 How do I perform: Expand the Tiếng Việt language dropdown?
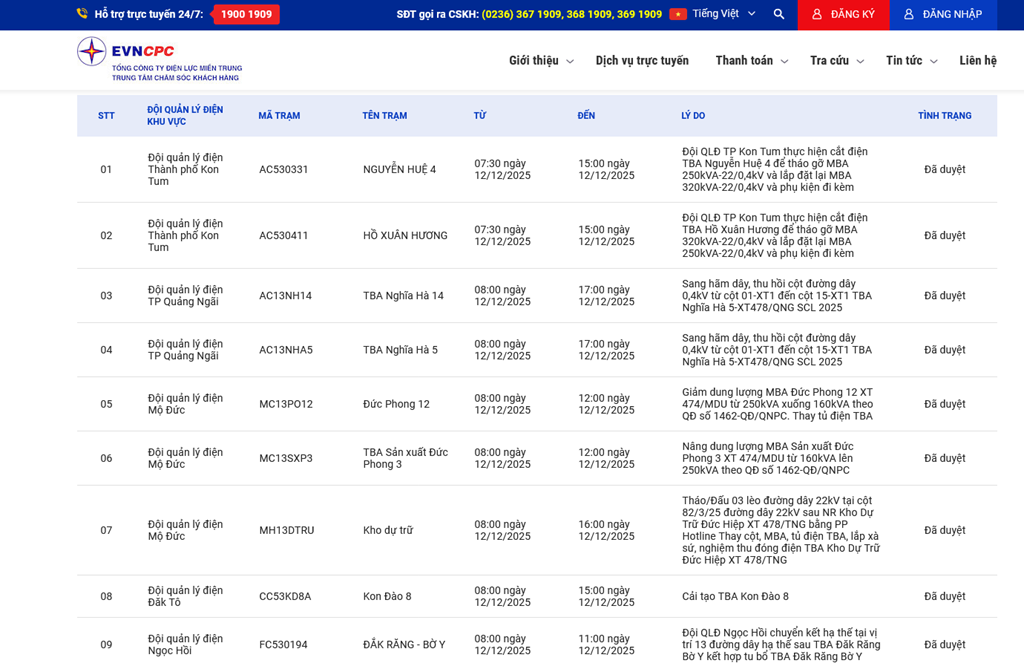(x=723, y=14)
